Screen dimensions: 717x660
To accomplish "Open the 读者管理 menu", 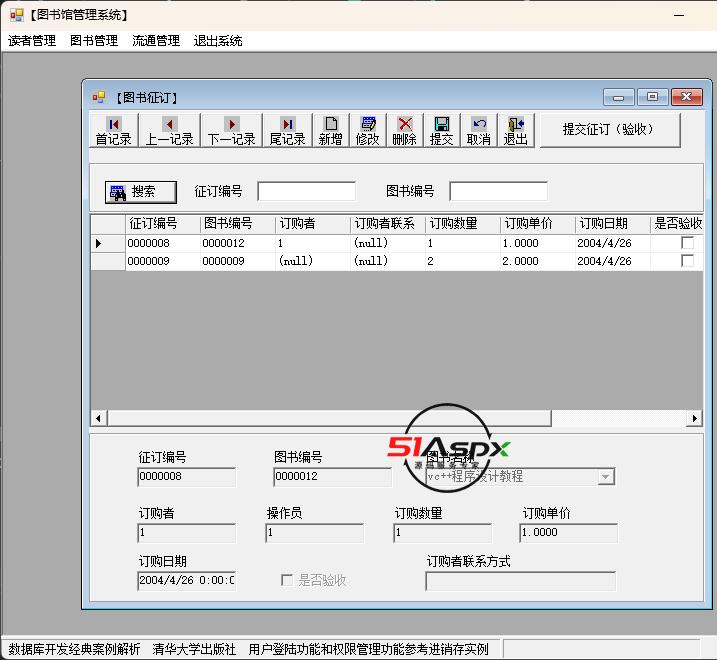I will click(x=32, y=41).
